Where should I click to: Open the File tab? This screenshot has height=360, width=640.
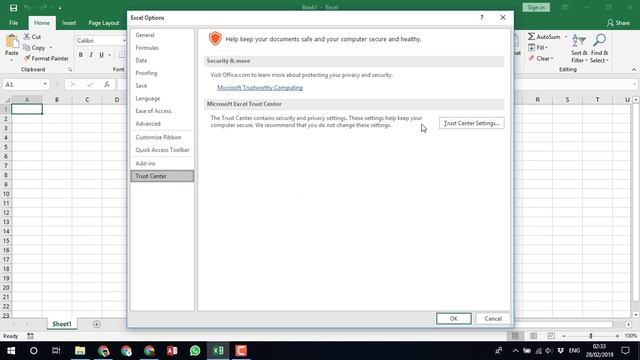click(13, 23)
